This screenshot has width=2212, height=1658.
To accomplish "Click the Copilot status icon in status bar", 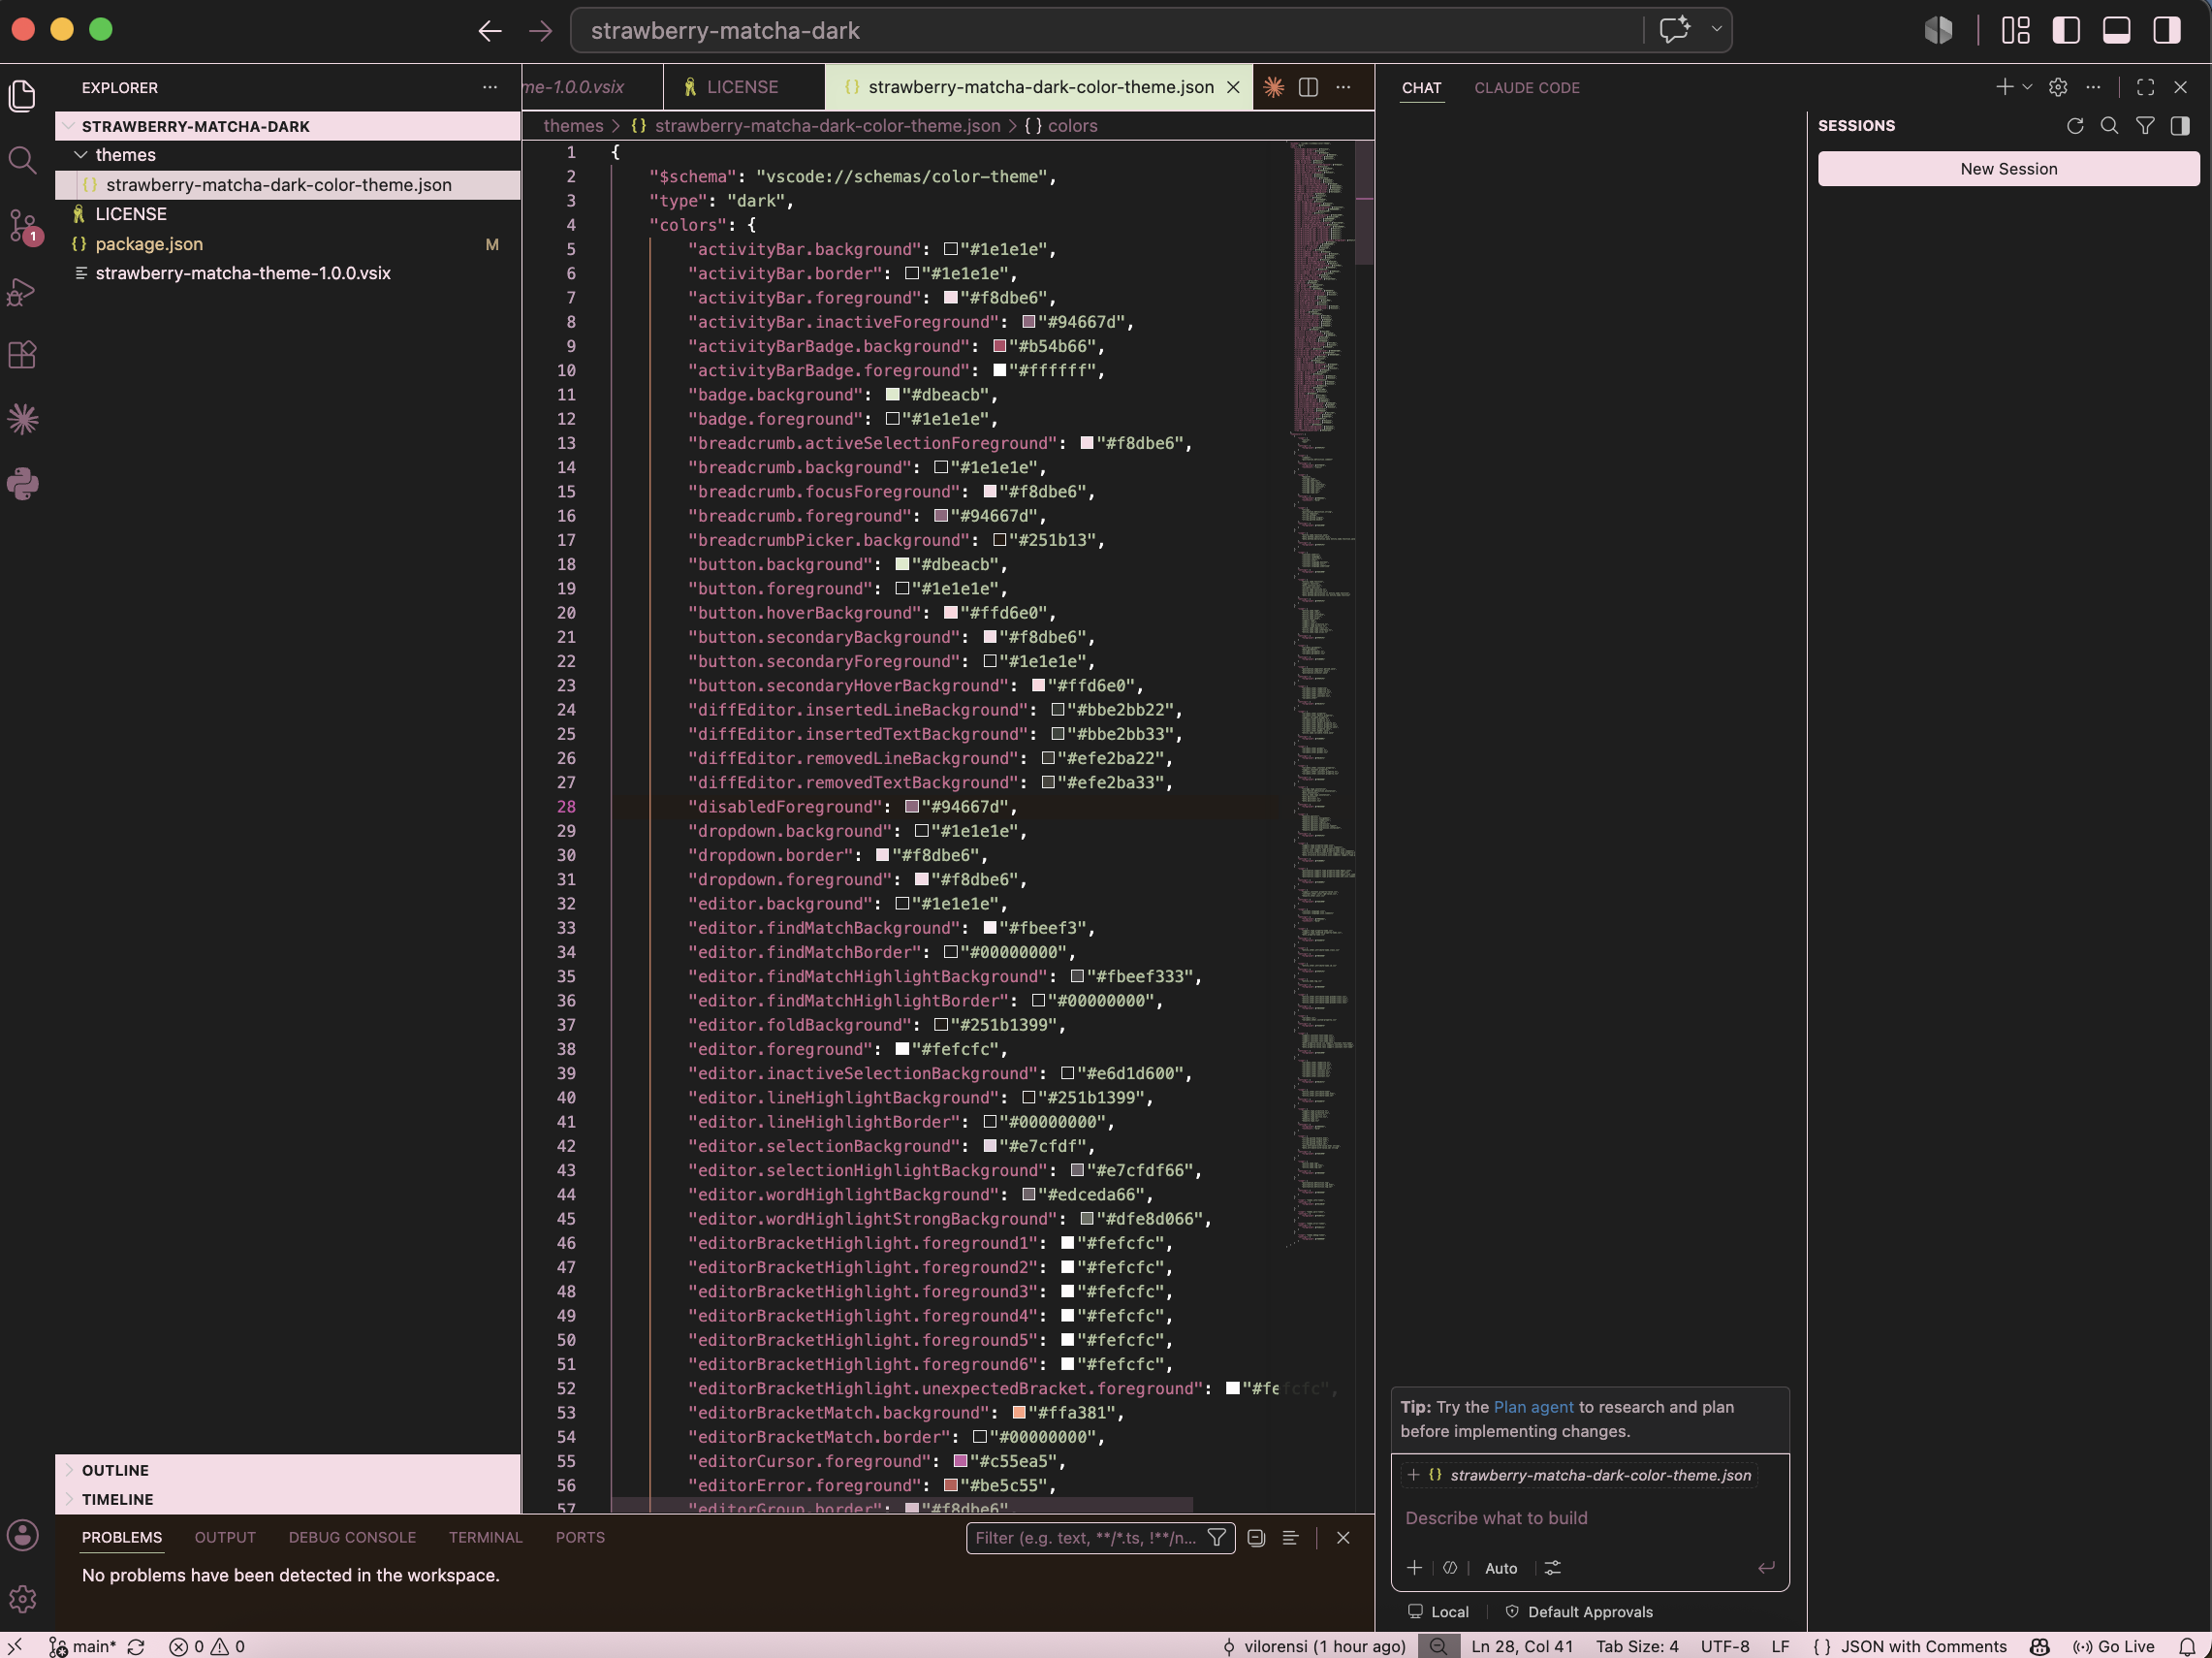I will pos(2040,1646).
